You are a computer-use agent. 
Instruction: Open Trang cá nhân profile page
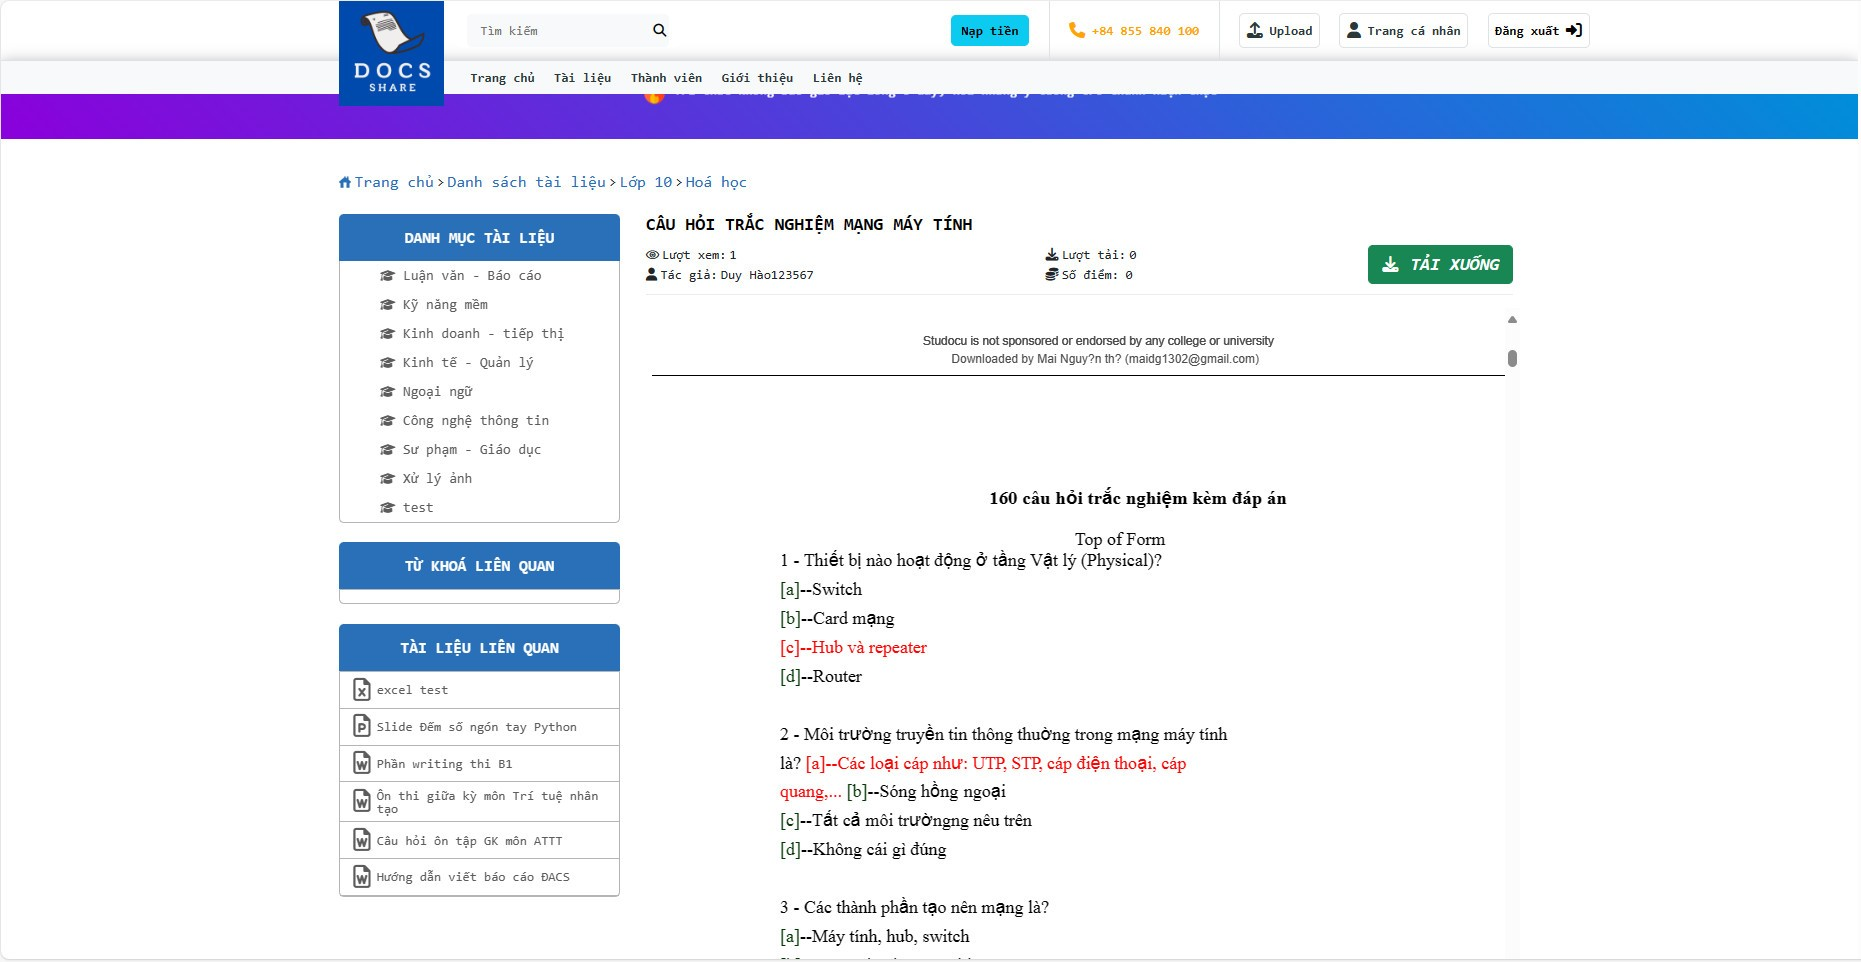1403,31
